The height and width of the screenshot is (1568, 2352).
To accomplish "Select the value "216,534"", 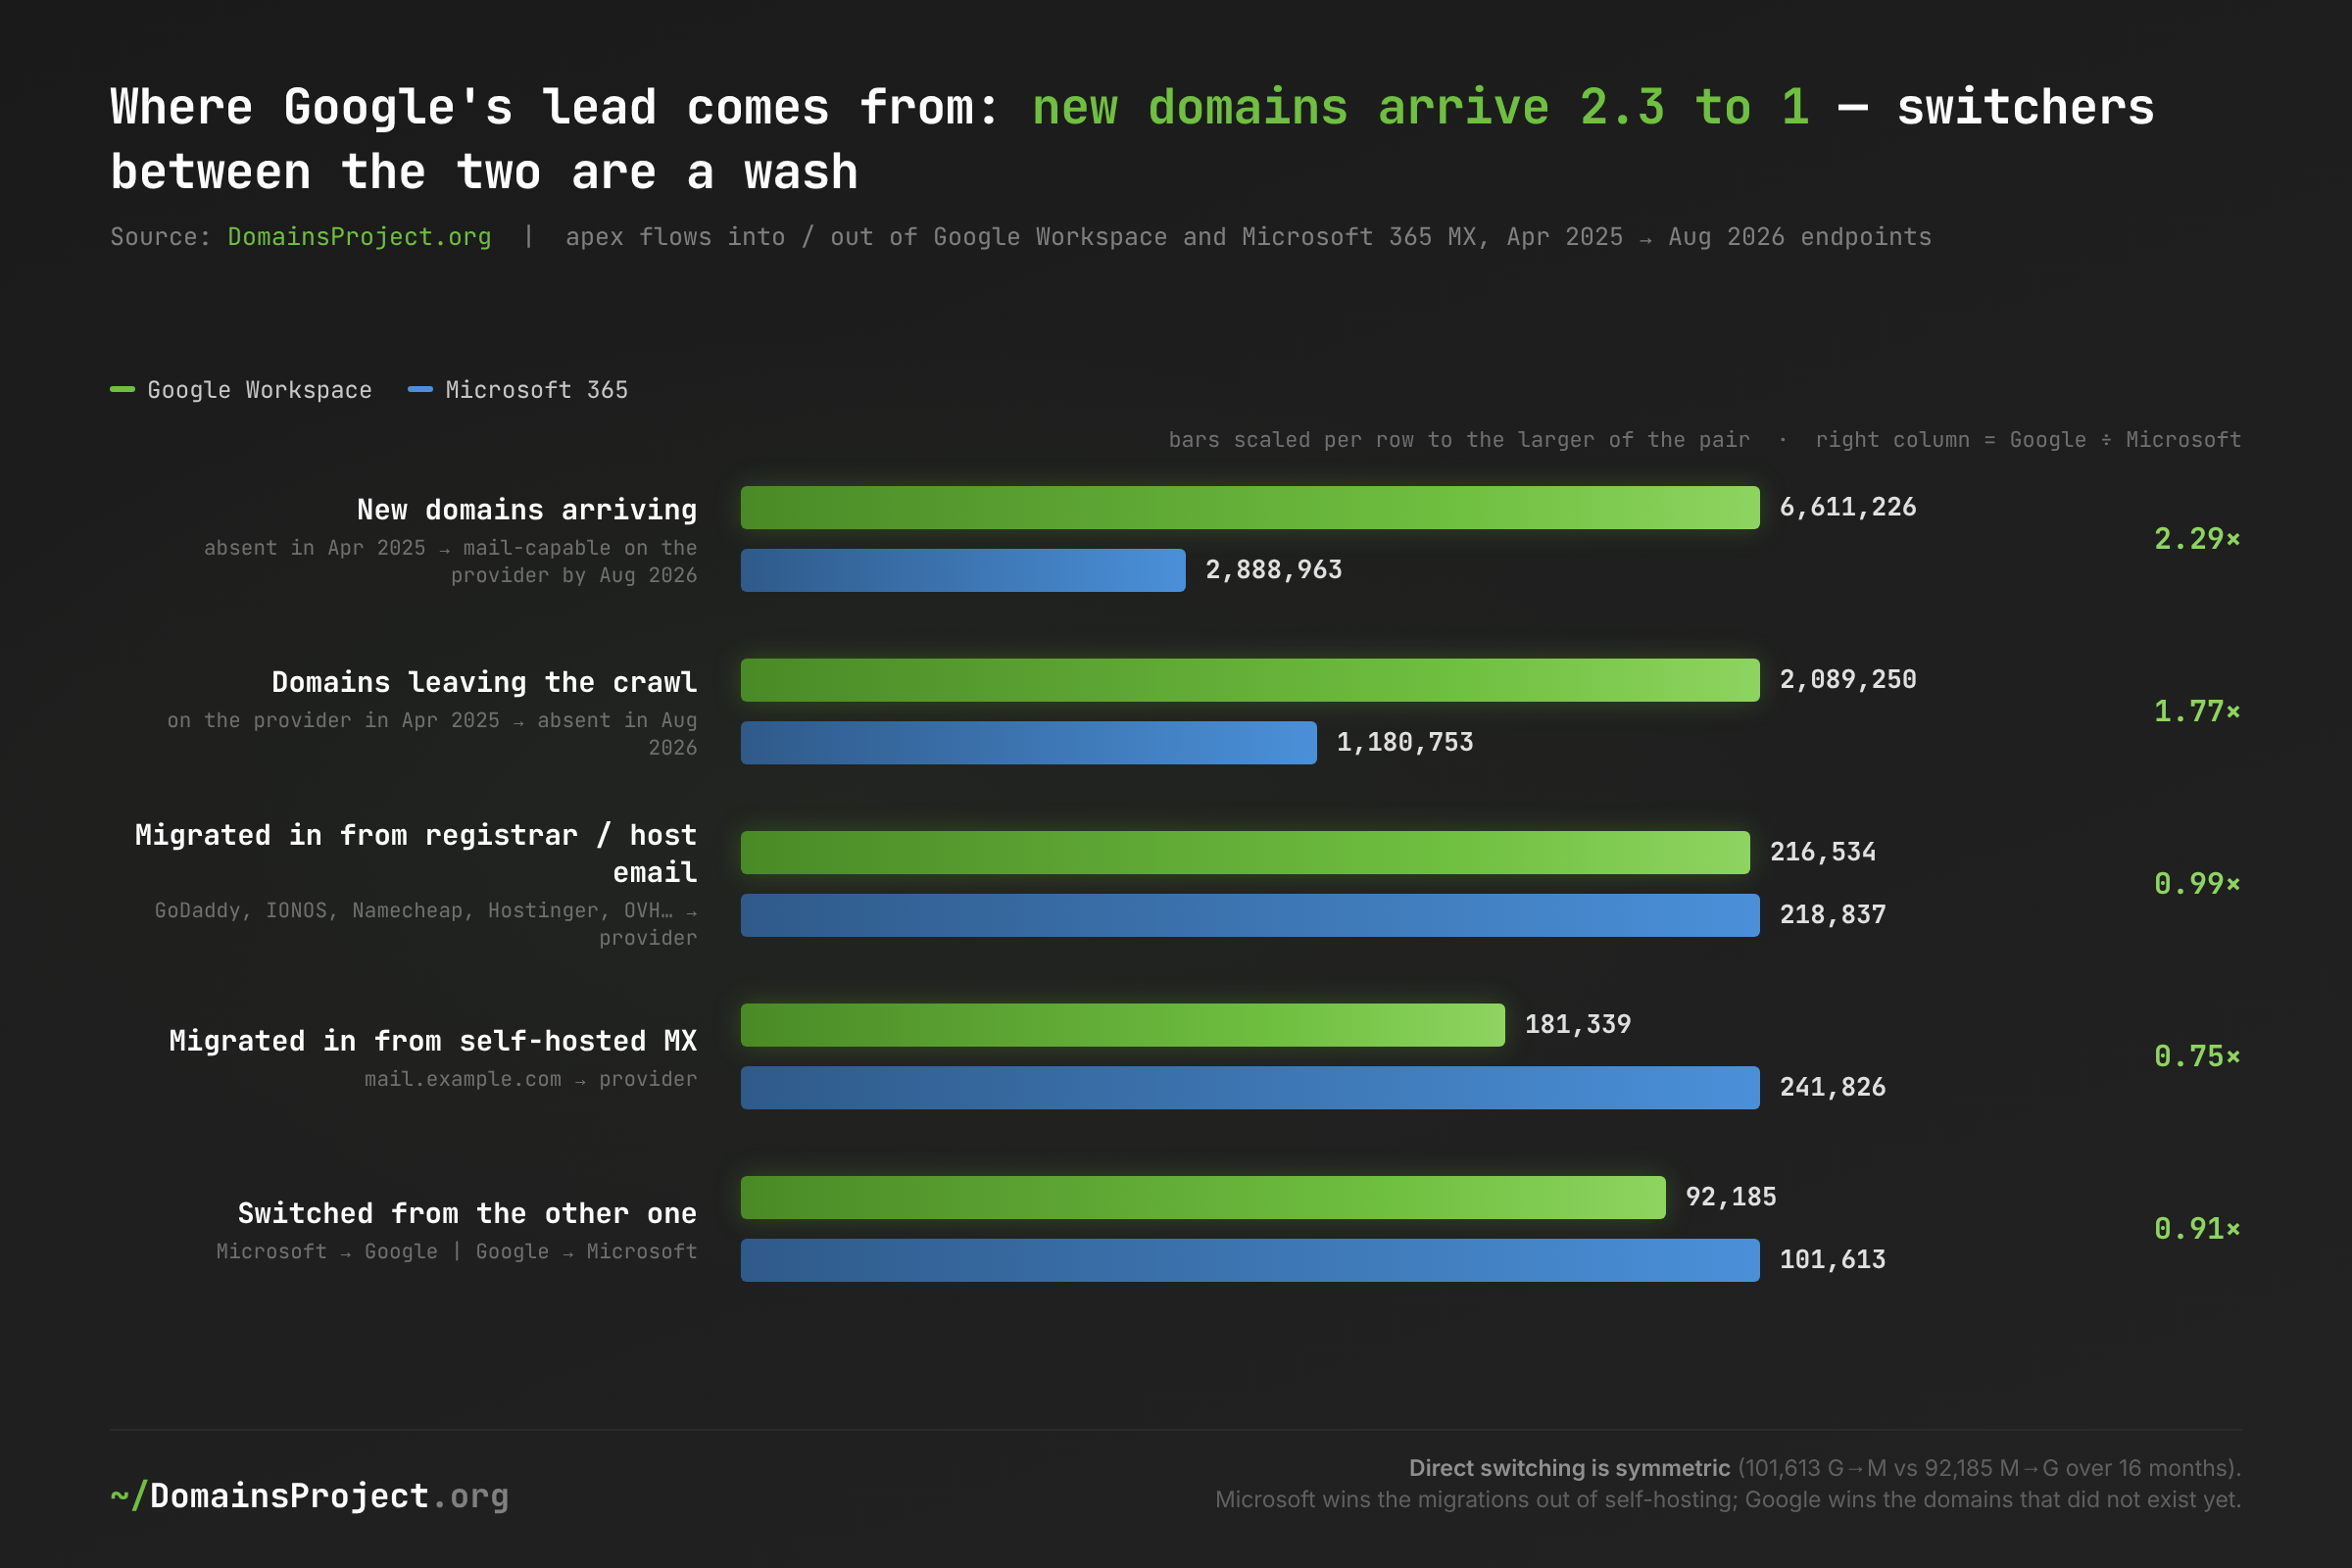I will (x=1823, y=852).
